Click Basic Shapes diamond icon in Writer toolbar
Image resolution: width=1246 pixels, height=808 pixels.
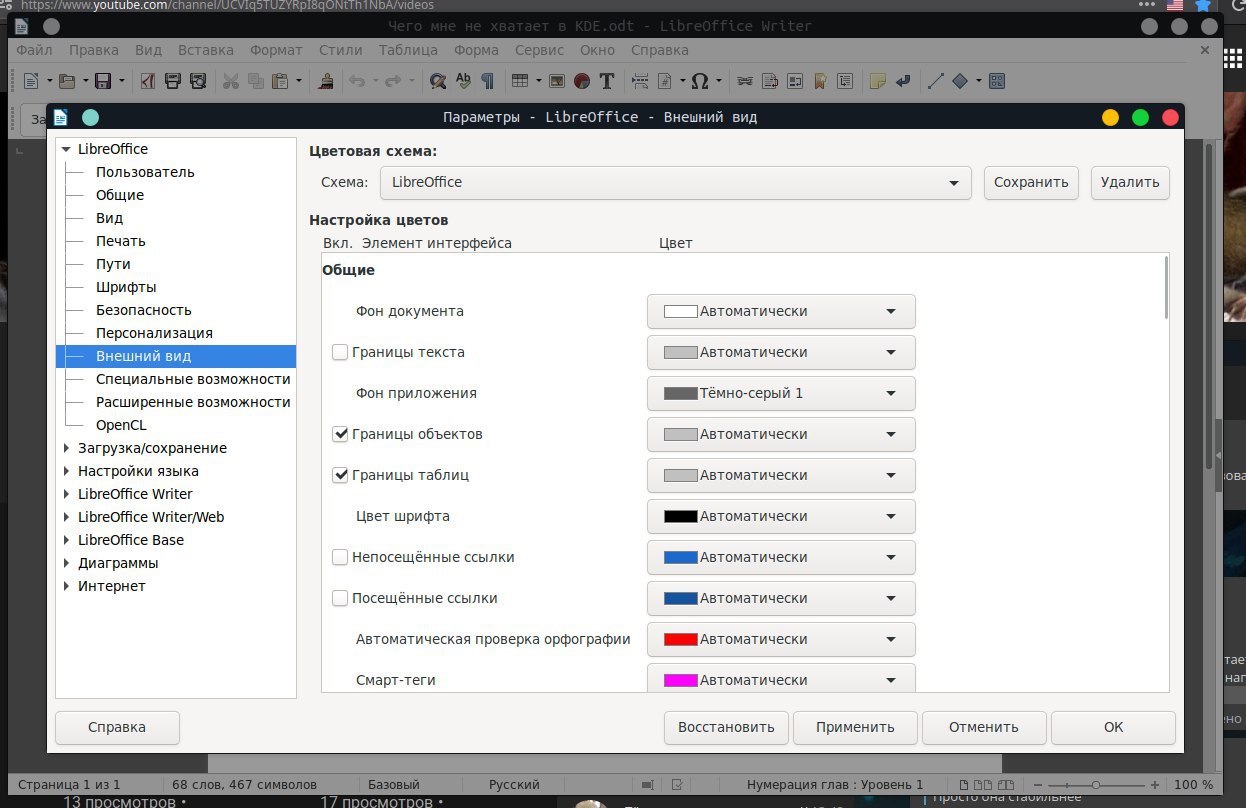[x=960, y=81]
